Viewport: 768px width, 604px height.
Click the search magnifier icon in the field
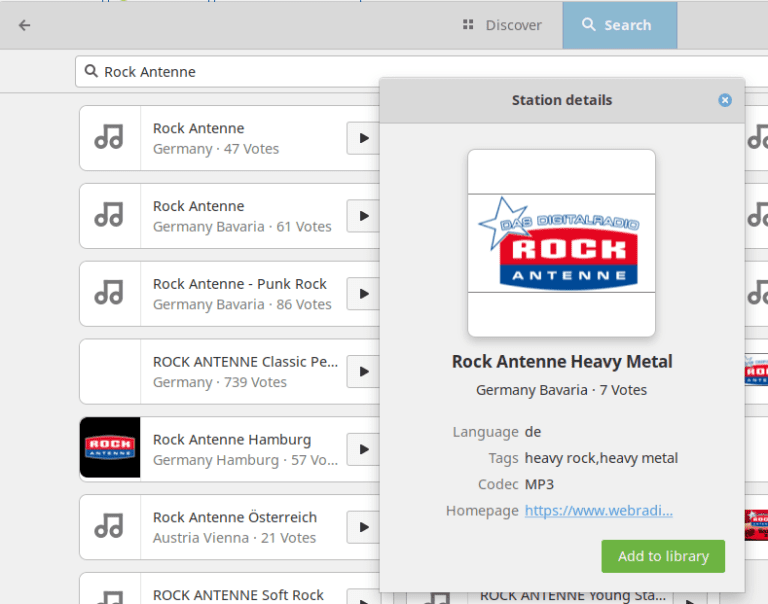(92, 72)
